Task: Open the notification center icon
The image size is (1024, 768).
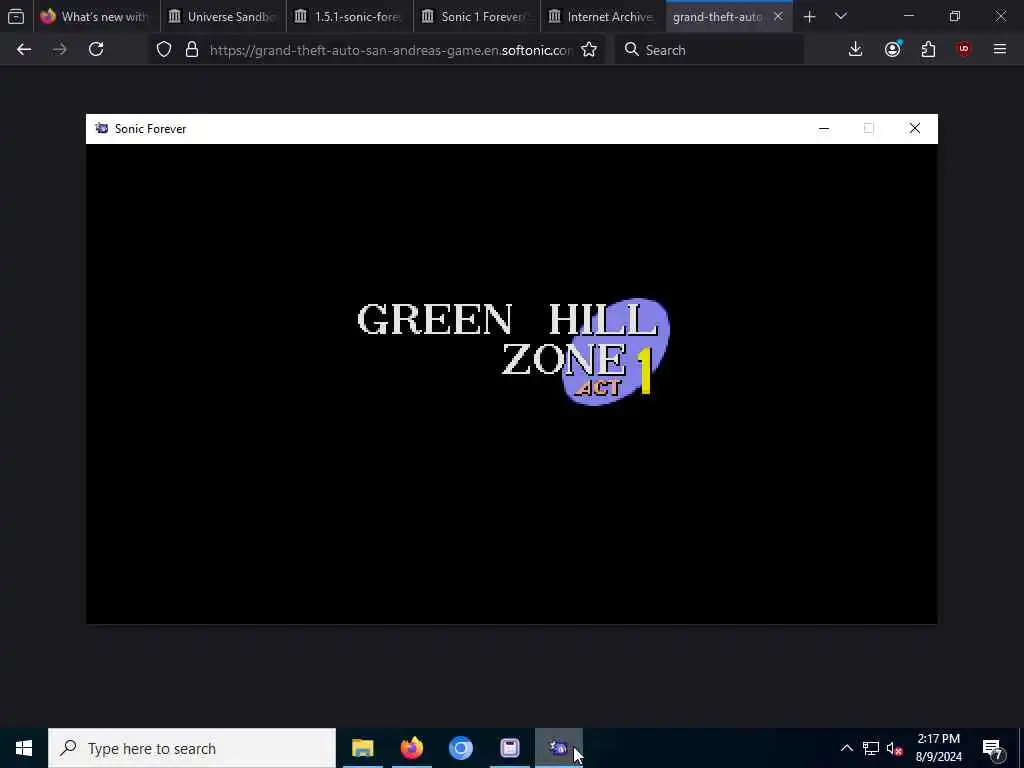Action: [x=993, y=748]
